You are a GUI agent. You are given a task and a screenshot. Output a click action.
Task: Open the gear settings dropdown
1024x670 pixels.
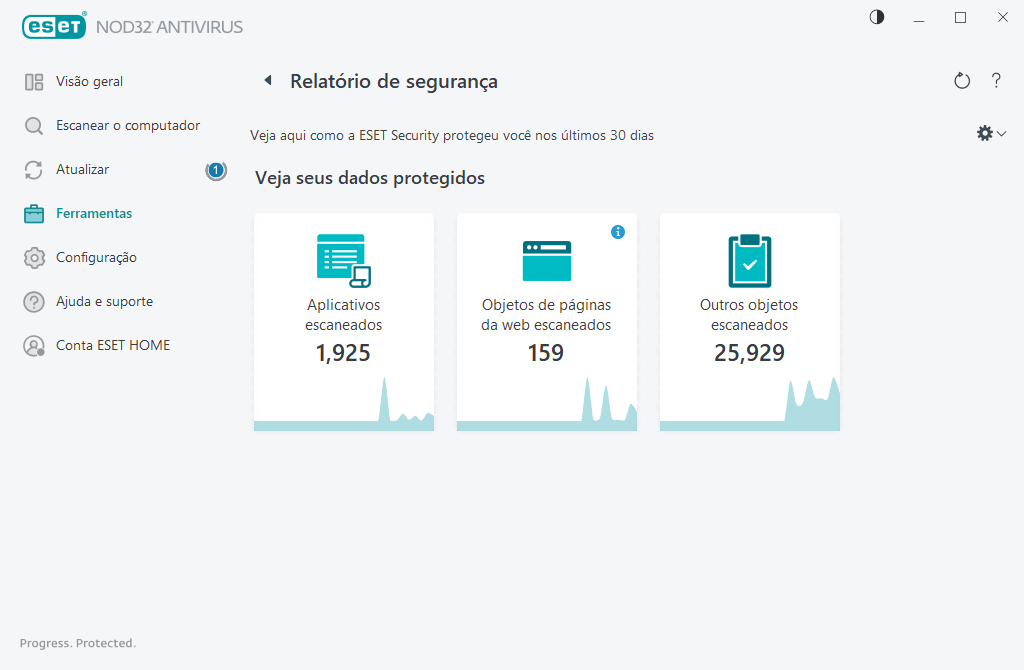[x=990, y=133]
